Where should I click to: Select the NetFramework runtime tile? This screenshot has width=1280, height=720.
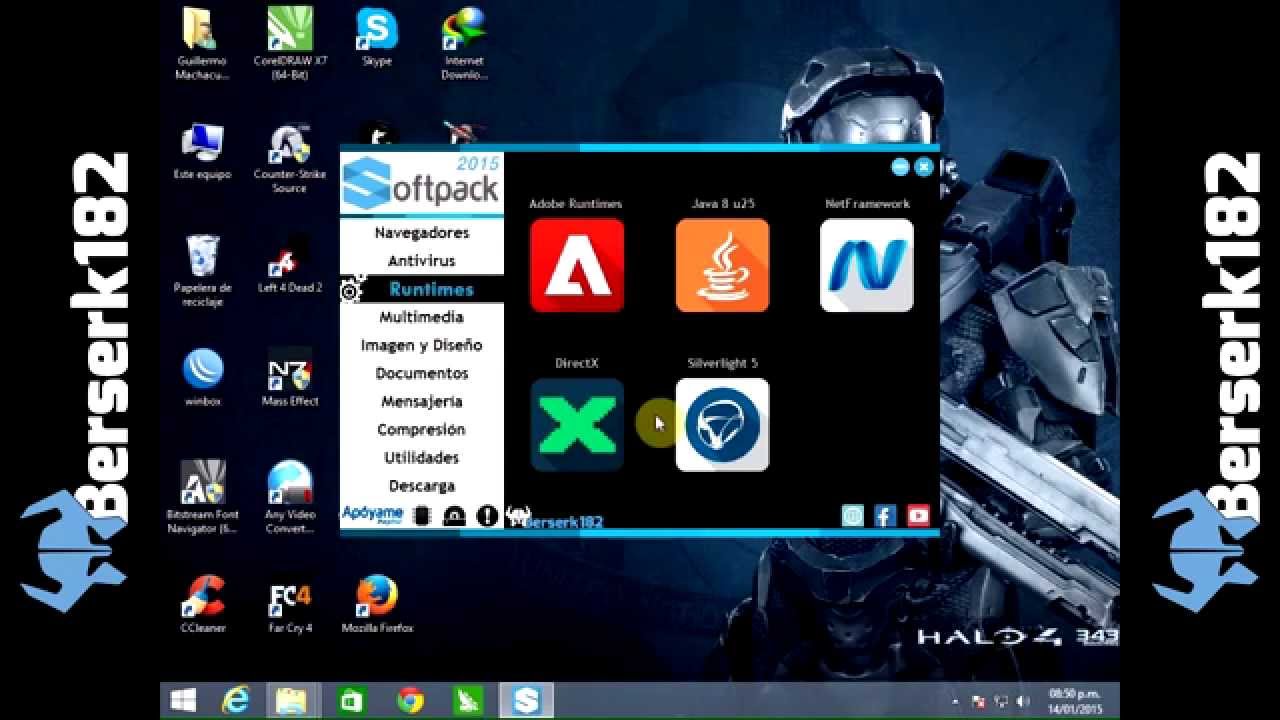866,265
